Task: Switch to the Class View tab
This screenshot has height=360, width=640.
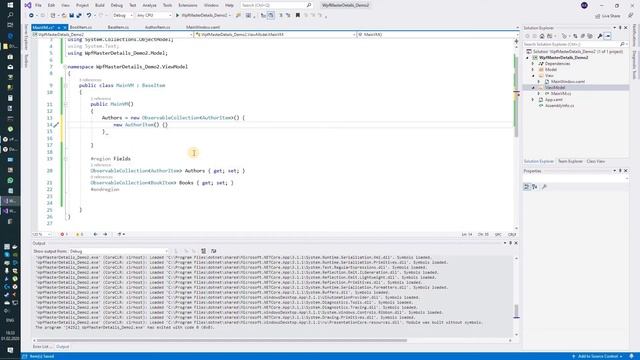Action: click(596, 161)
